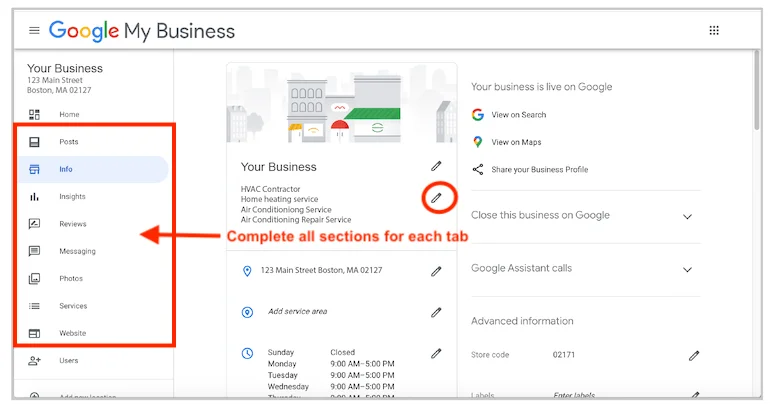The height and width of the screenshot is (407, 777).
Task: Click the Your Business sidebar title
Action: coord(65,68)
